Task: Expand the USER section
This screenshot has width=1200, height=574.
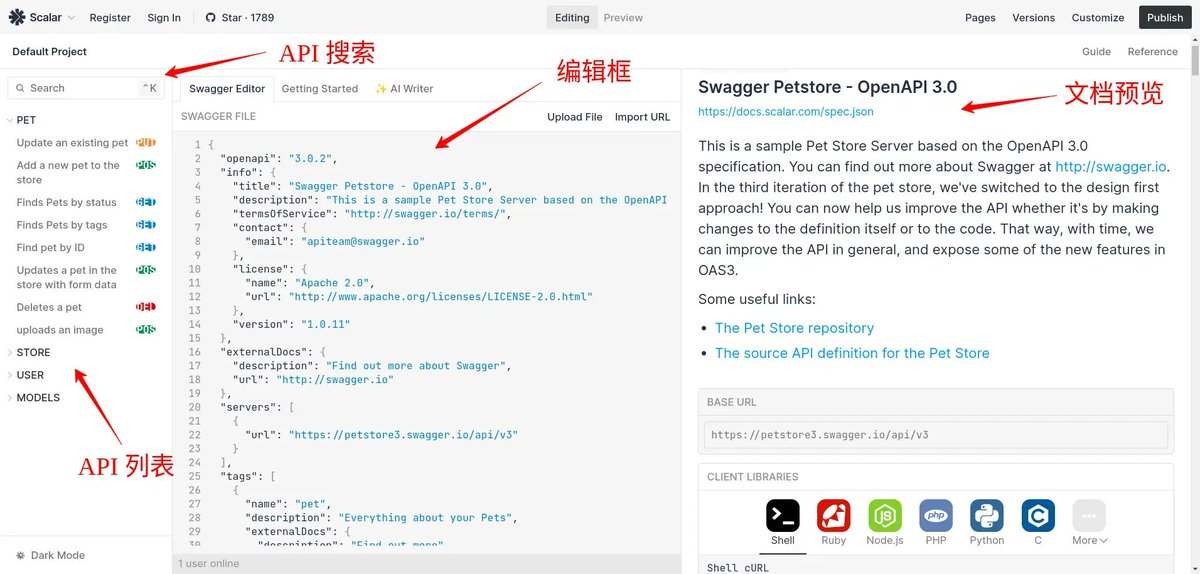Action: [30, 375]
